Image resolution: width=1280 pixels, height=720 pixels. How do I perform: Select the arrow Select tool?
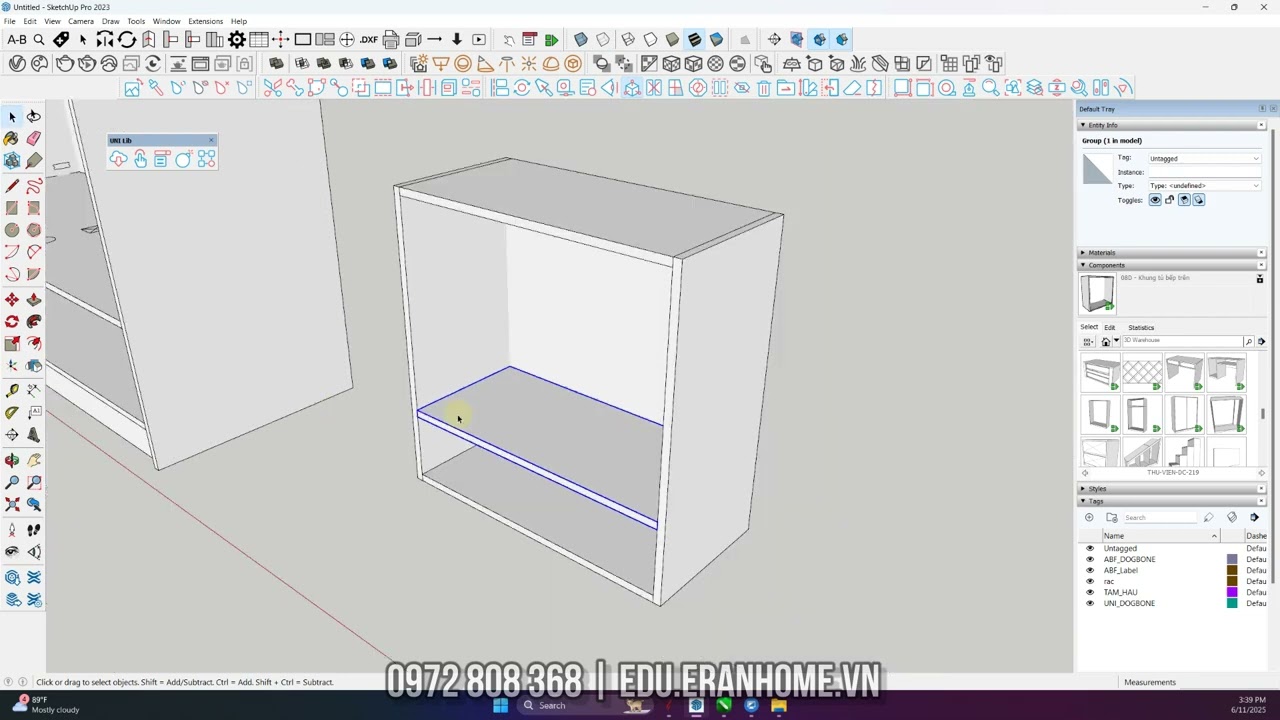(12, 116)
